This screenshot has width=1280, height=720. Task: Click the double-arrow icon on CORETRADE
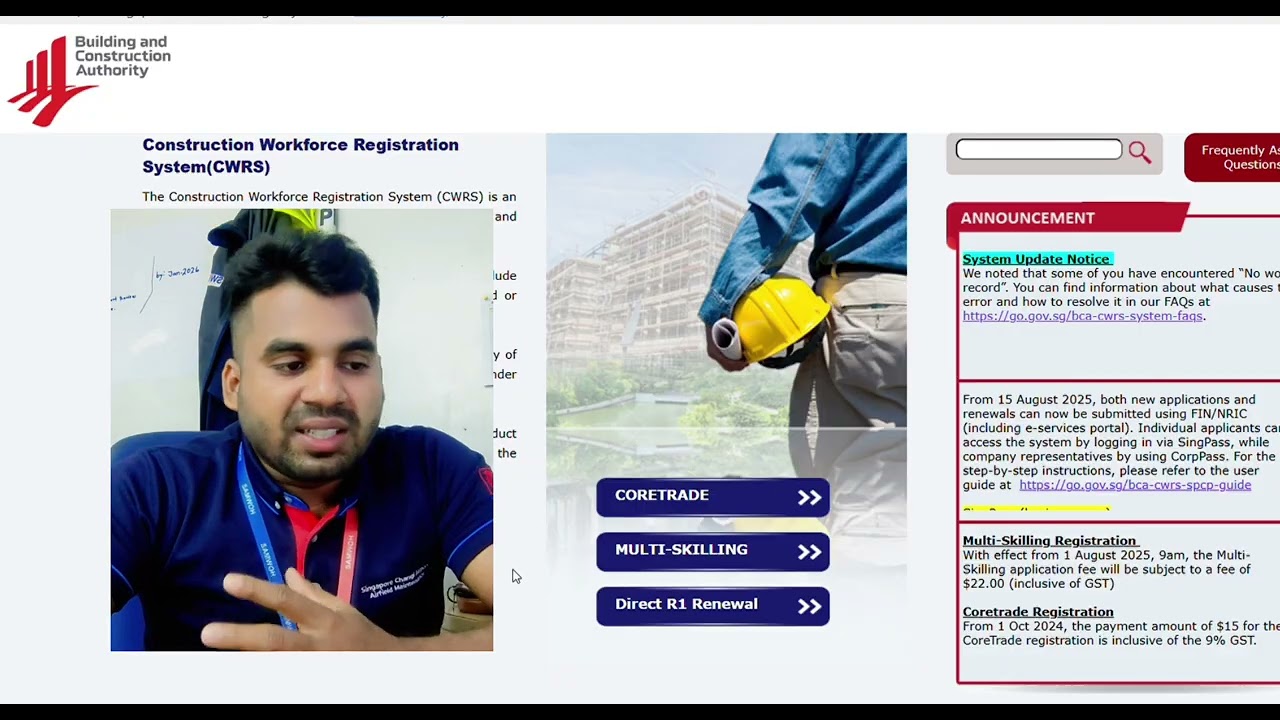[809, 497]
